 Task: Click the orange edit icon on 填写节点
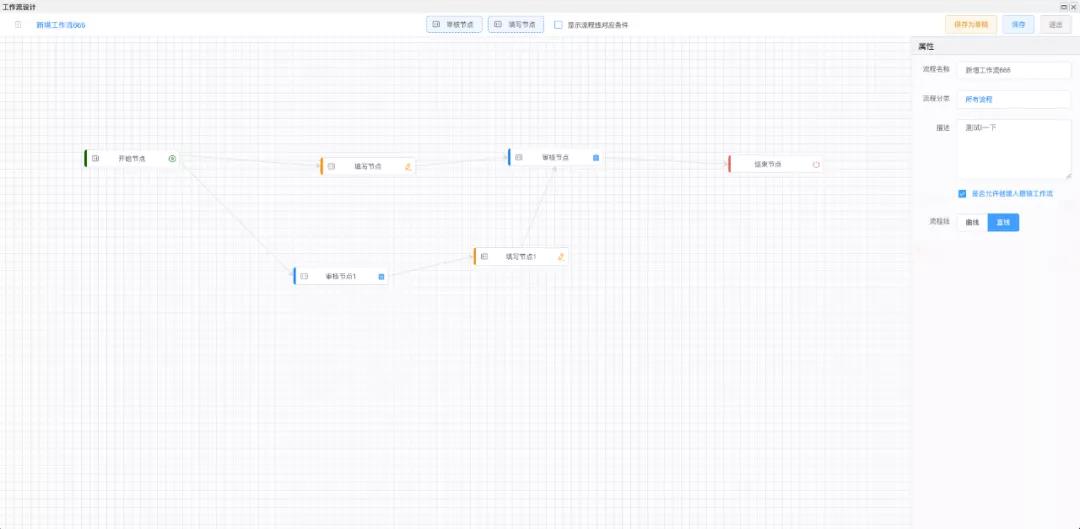pos(408,166)
